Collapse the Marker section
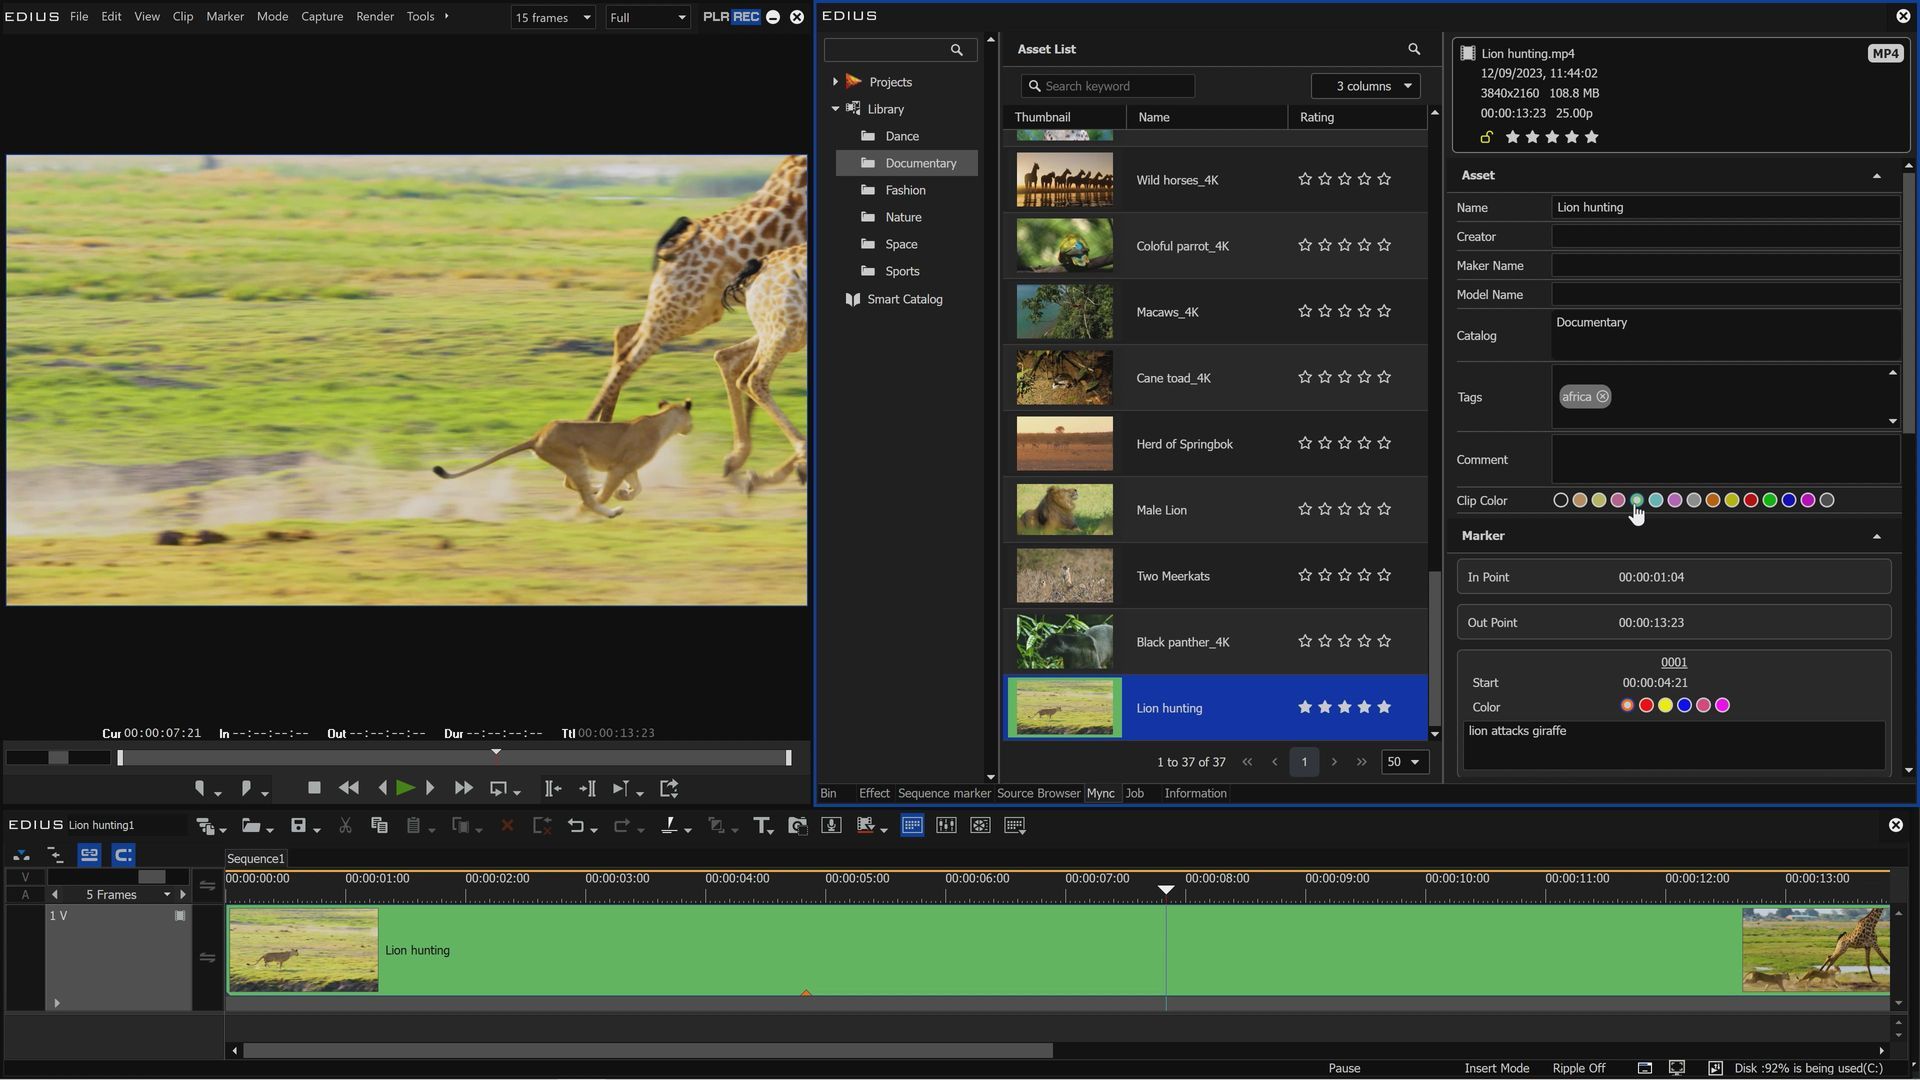 1876,537
